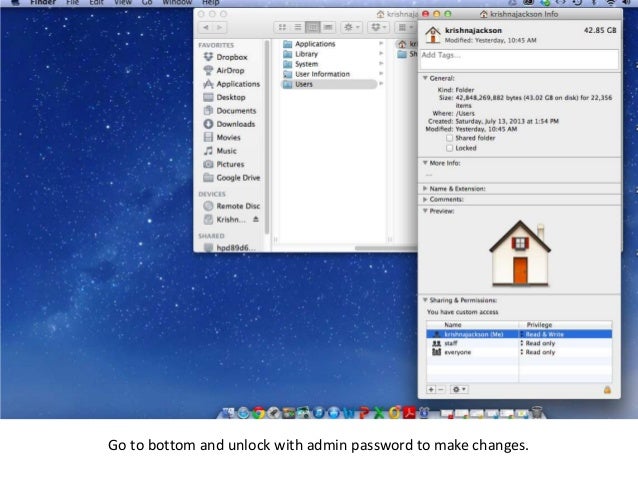Open the Finder action gear menu
Screen dimensions: 638x479
(x=352, y=27)
